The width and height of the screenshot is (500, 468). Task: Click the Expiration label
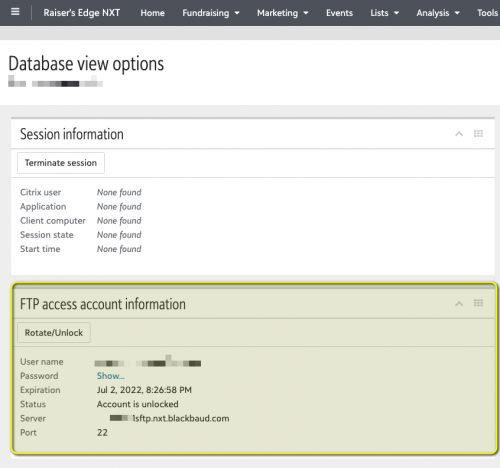coord(40,390)
